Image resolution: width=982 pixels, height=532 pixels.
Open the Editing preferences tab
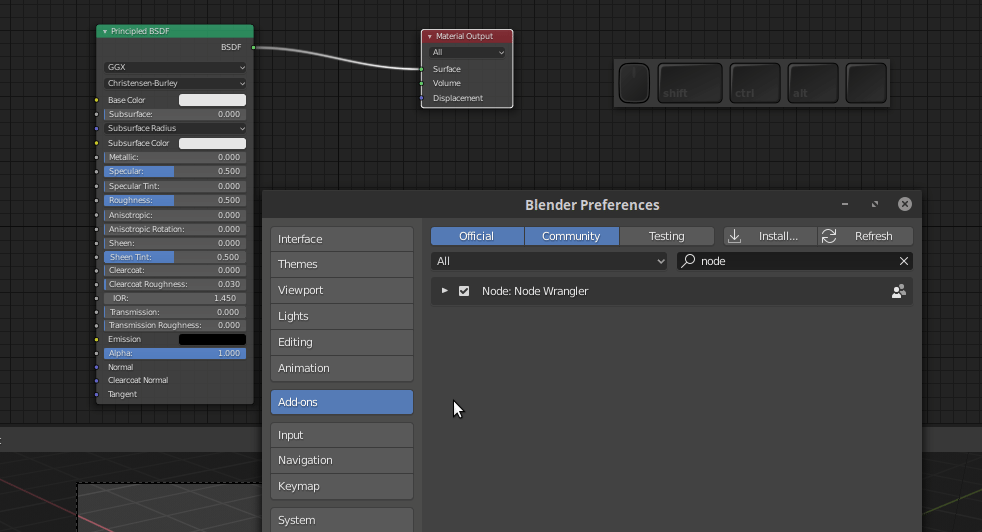[342, 342]
